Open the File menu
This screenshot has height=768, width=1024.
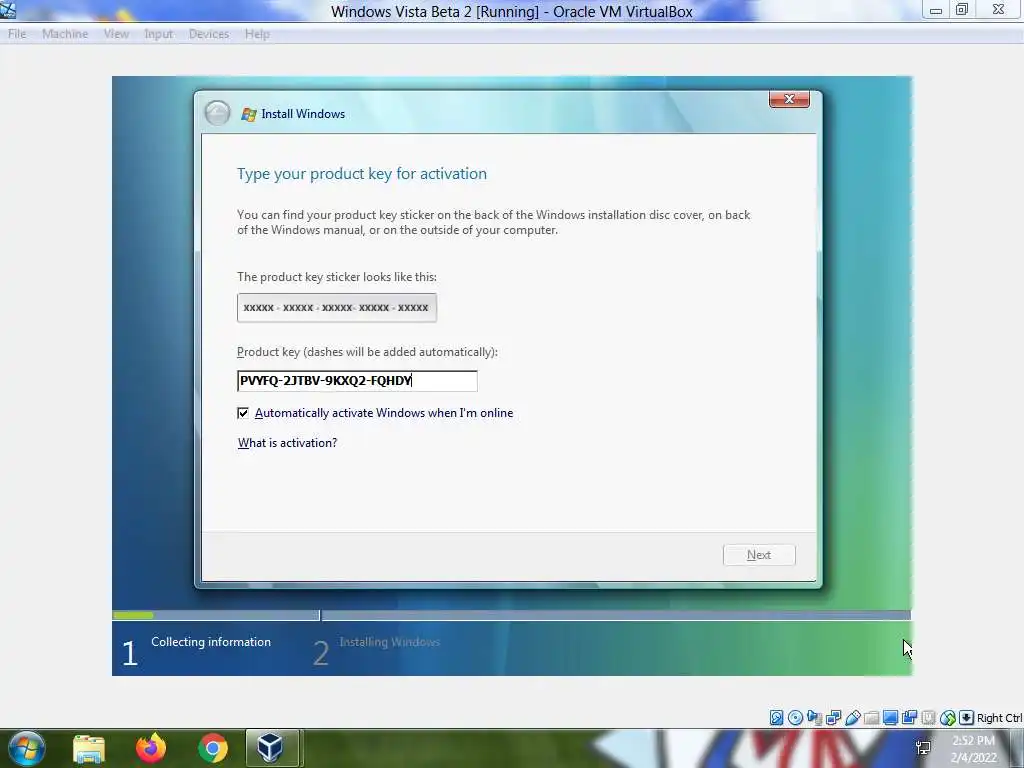click(x=17, y=34)
